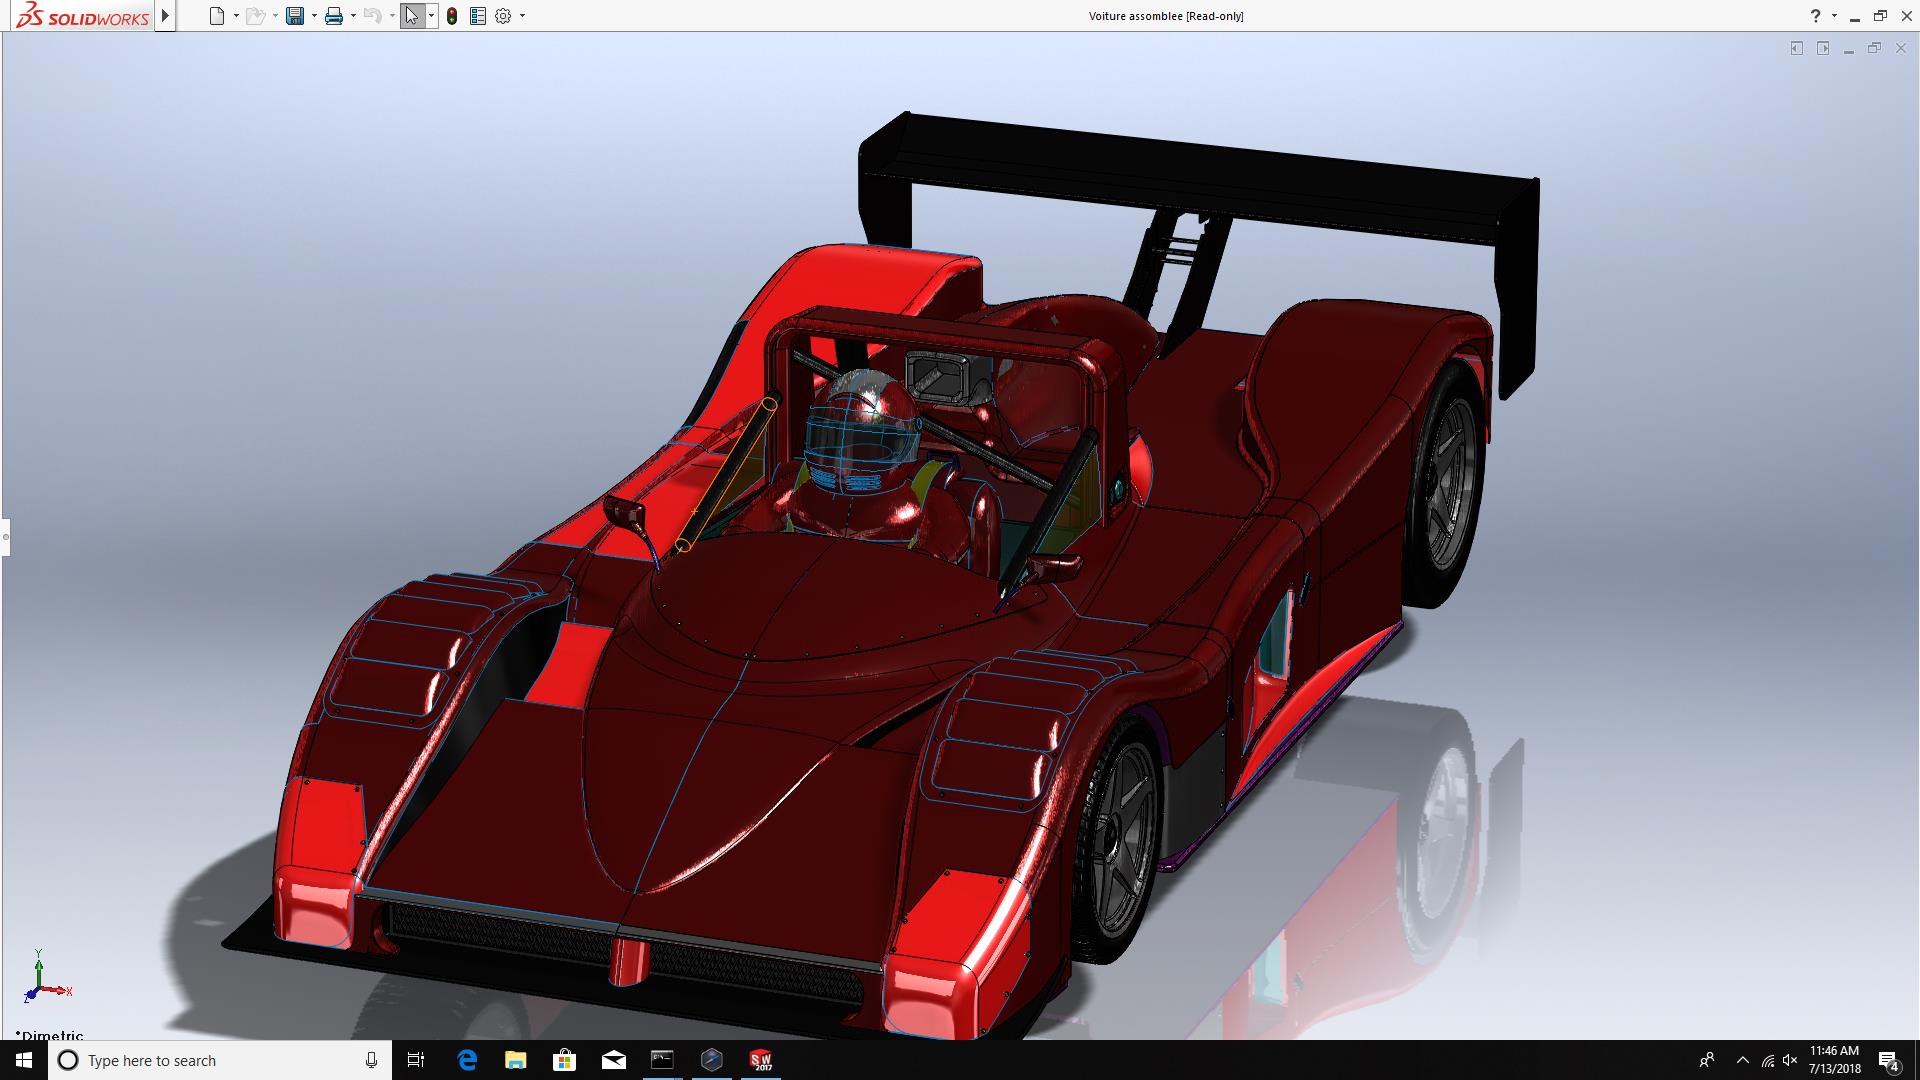Collapse the left panel viewport arrow
The image size is (1920, 1080).
[1796, 48]
